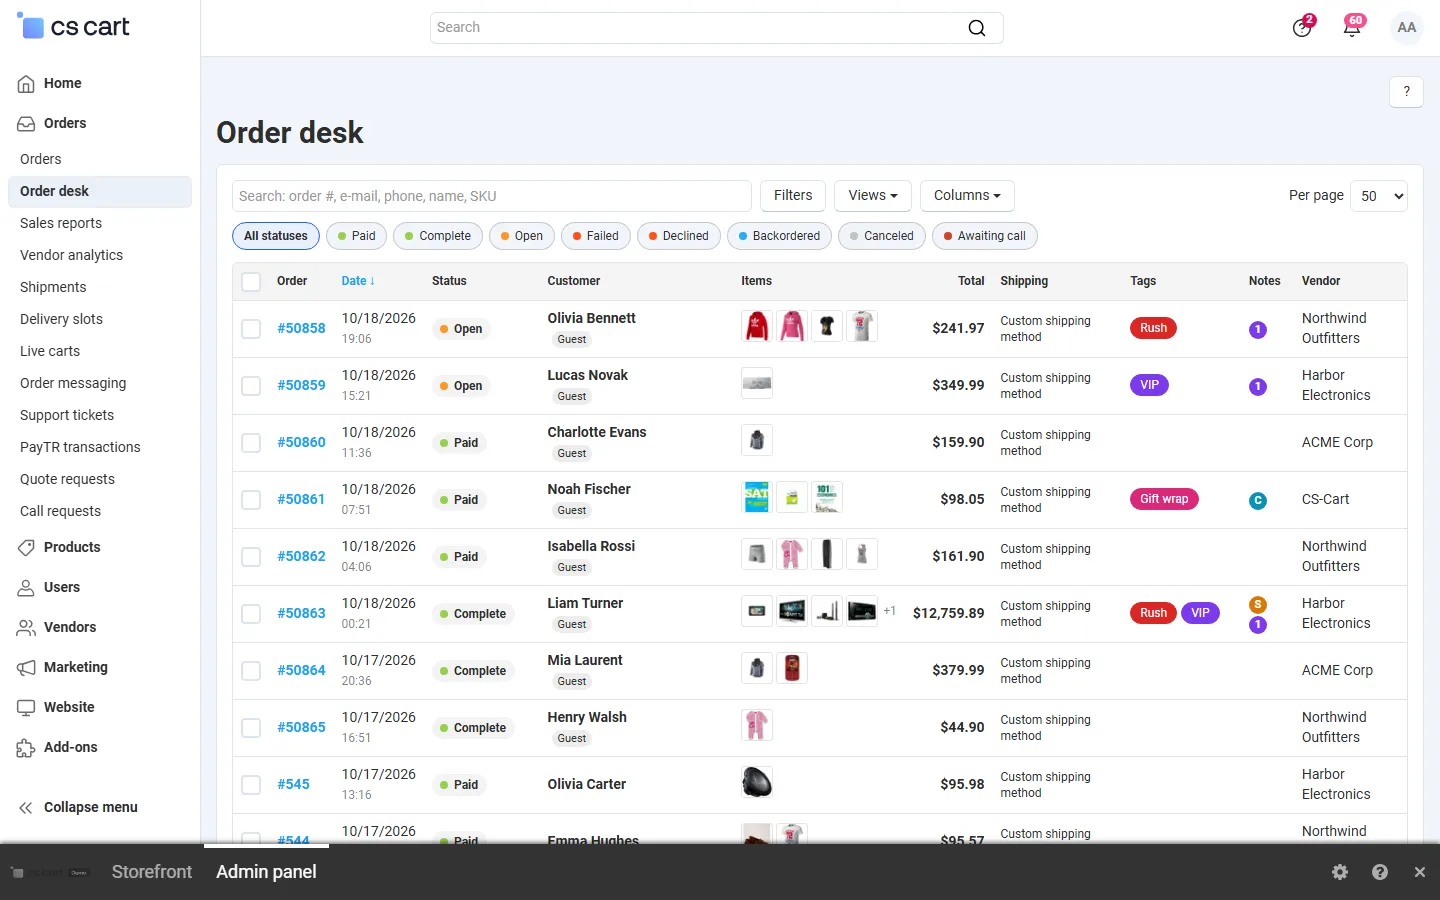Check the box for order #50860

click(251, 443)
